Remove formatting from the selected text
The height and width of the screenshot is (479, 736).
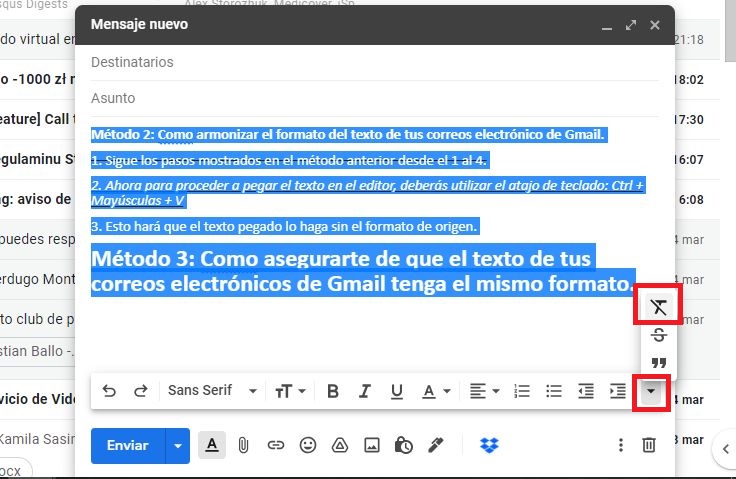pyautogui.click(x=659, y=307)
